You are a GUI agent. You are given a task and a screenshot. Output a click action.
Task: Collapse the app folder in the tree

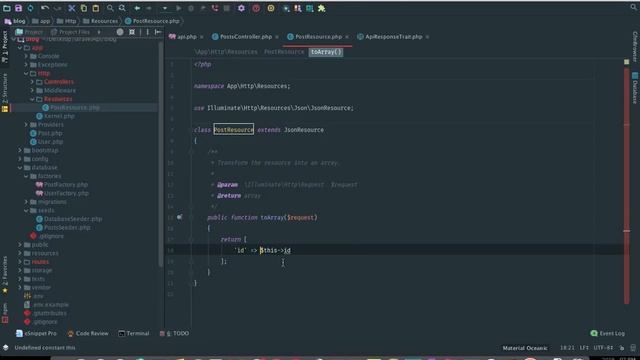[20, 48]
